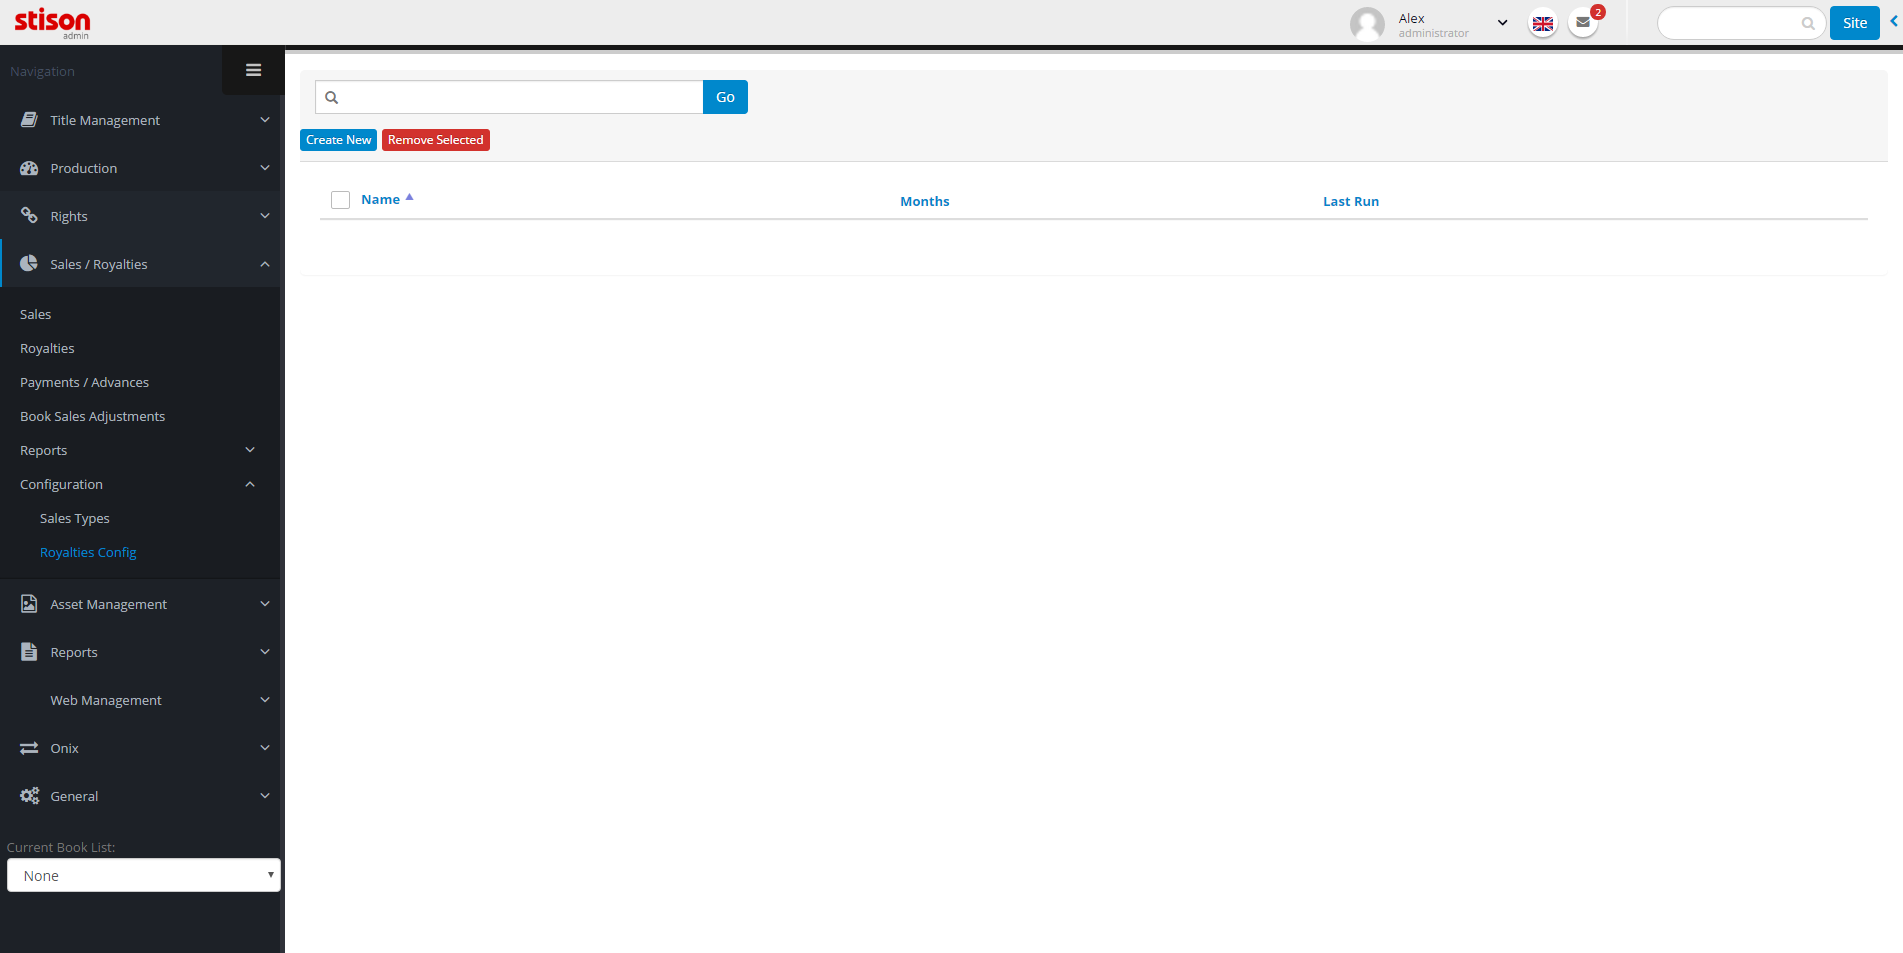
Task: Sort by the Months column header
Action: click(x=924, y=201)
